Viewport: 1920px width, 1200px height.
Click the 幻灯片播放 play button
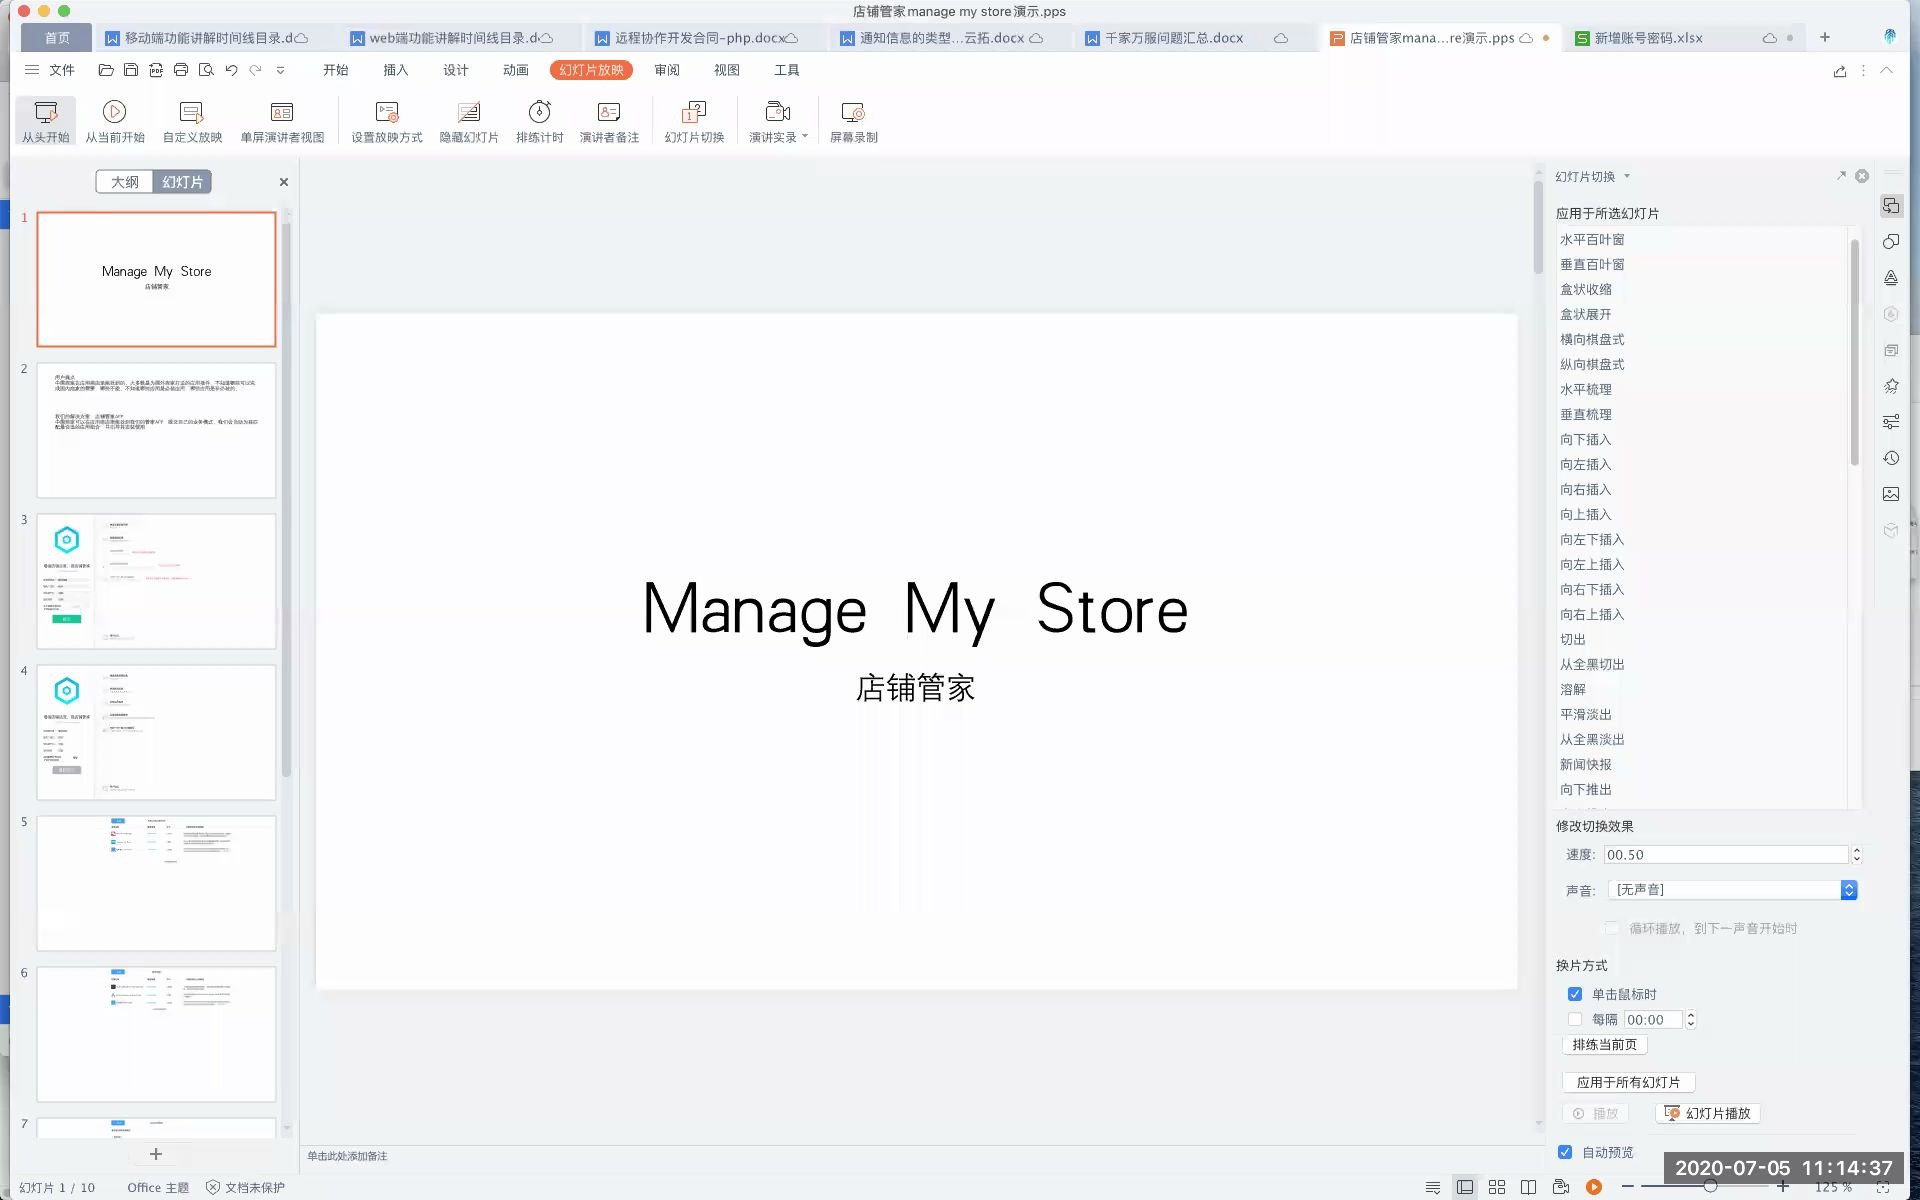[x=1707, y=1113]
